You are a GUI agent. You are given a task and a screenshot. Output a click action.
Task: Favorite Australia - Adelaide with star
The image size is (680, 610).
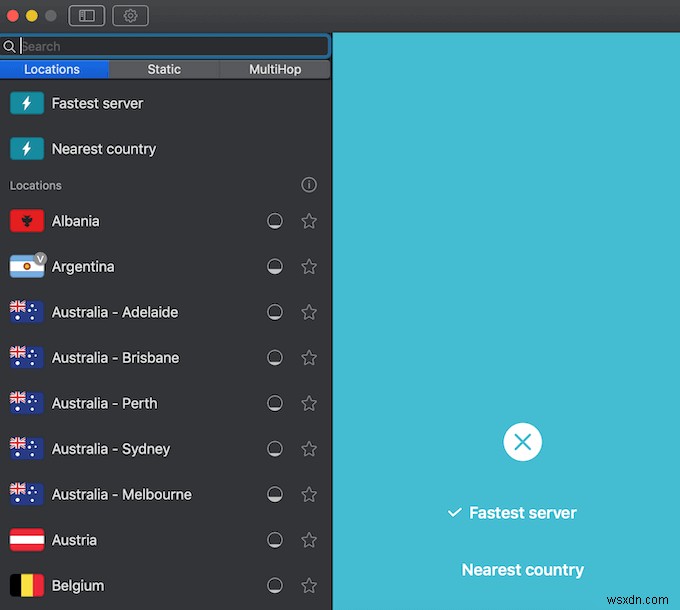(309, 312)
